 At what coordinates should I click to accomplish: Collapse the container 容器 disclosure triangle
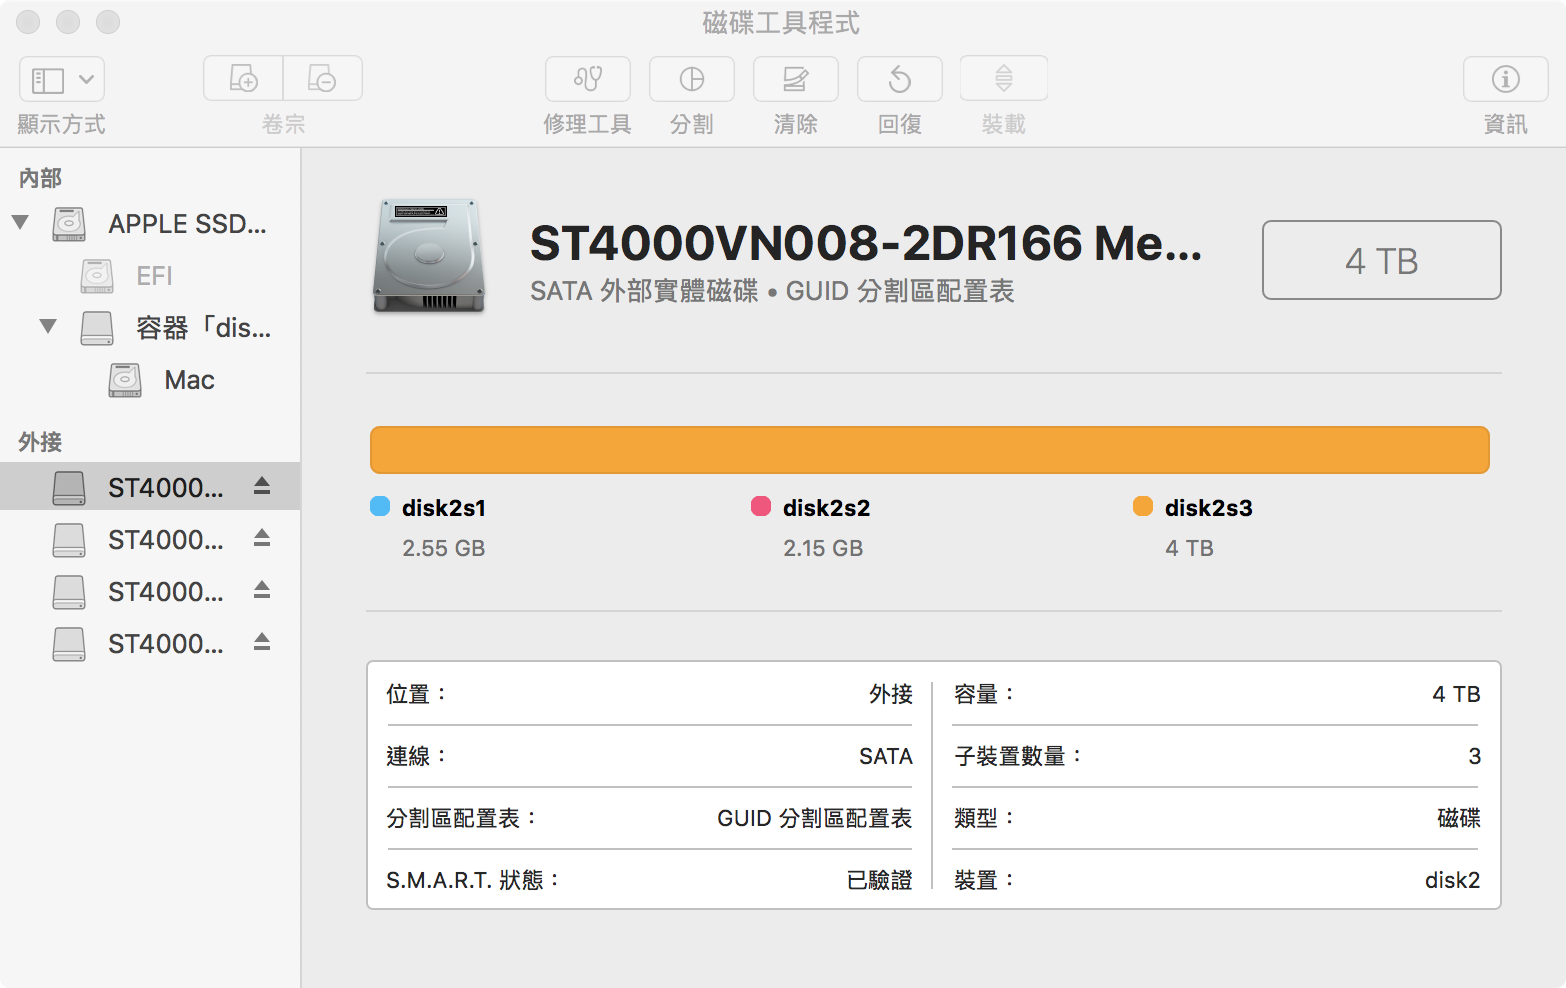tap(48, 326)
